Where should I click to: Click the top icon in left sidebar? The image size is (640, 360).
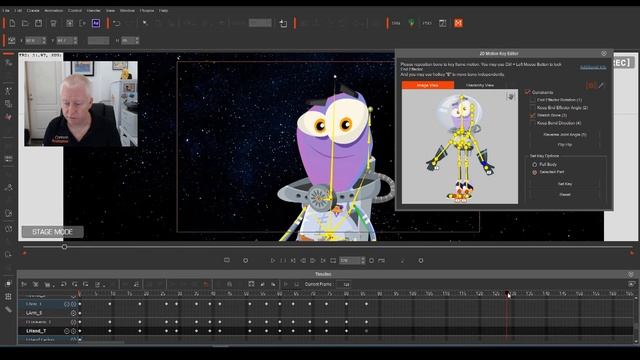pos(8,62)
